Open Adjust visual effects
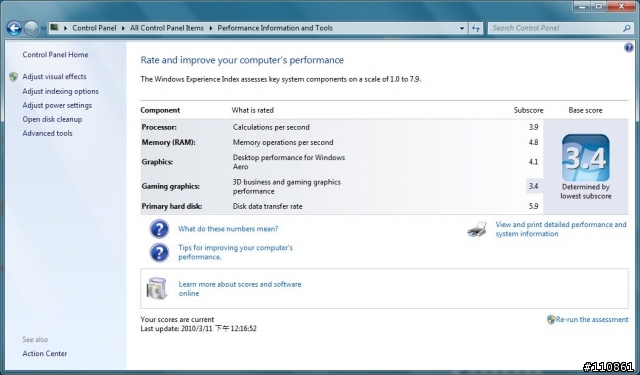The width and height of the screenshot is (640, 375). click(54, 77)
